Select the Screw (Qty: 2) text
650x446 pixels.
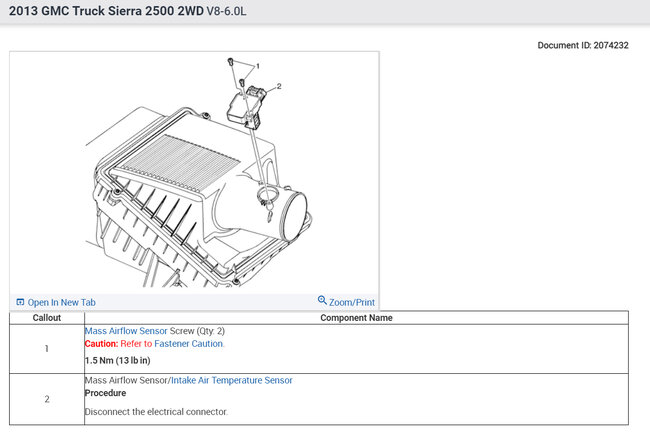(x=197, y=331)
